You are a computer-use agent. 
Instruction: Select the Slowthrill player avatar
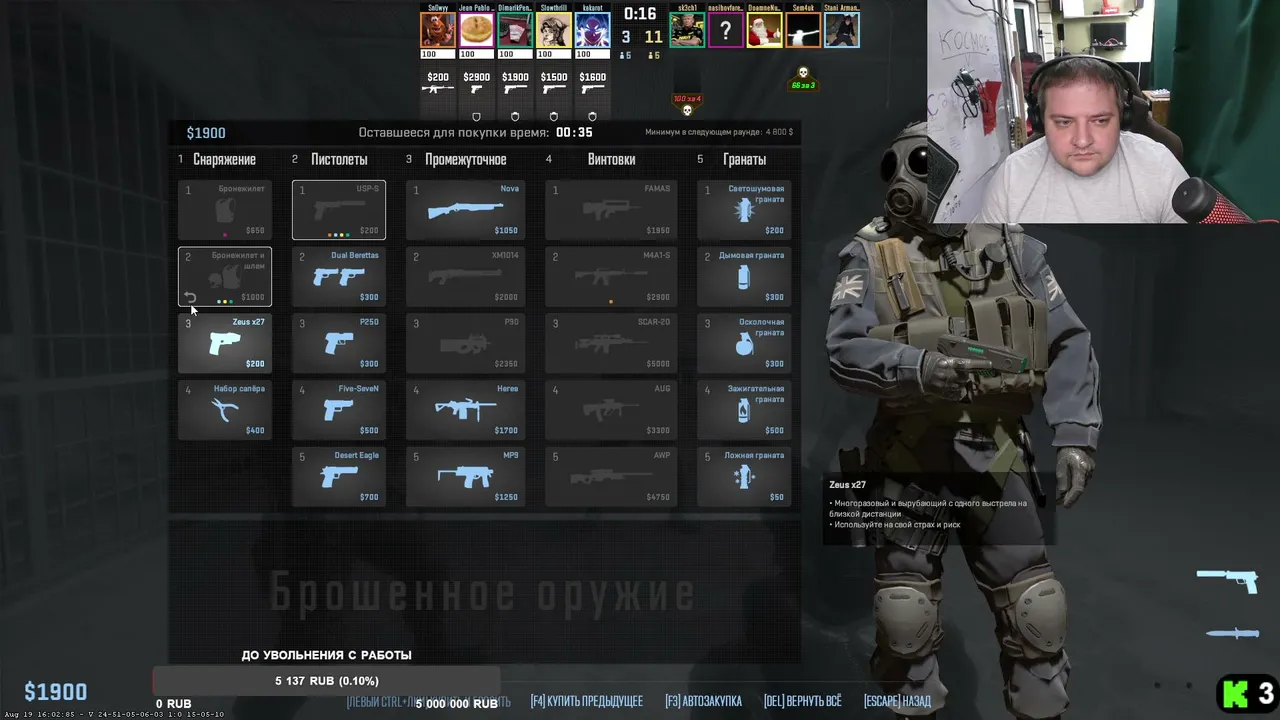click(554, 29)
